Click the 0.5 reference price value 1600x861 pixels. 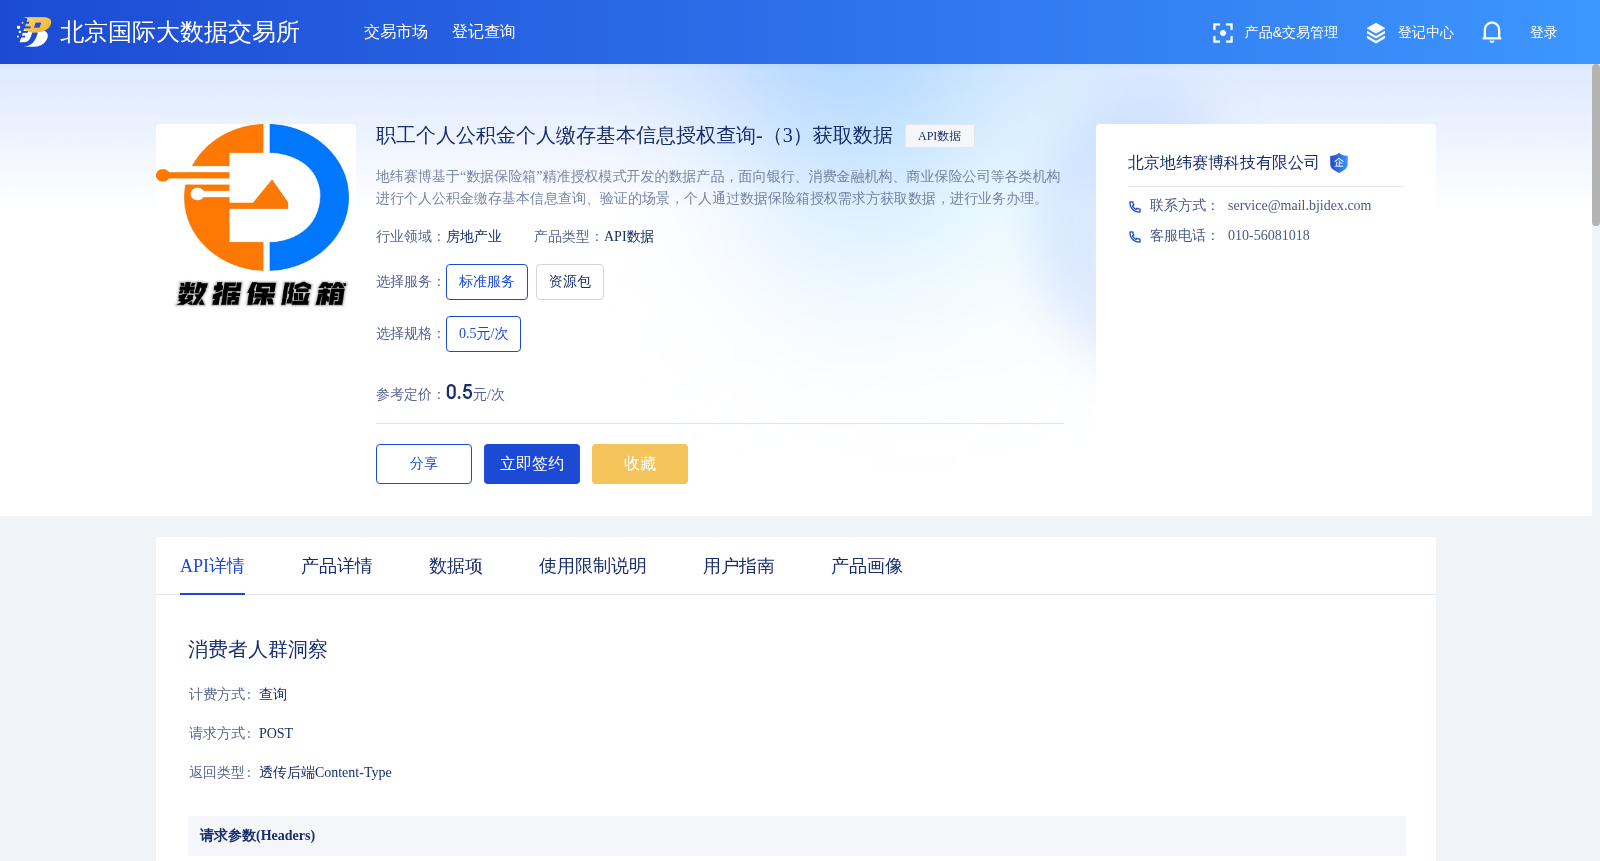coord(459,392)
